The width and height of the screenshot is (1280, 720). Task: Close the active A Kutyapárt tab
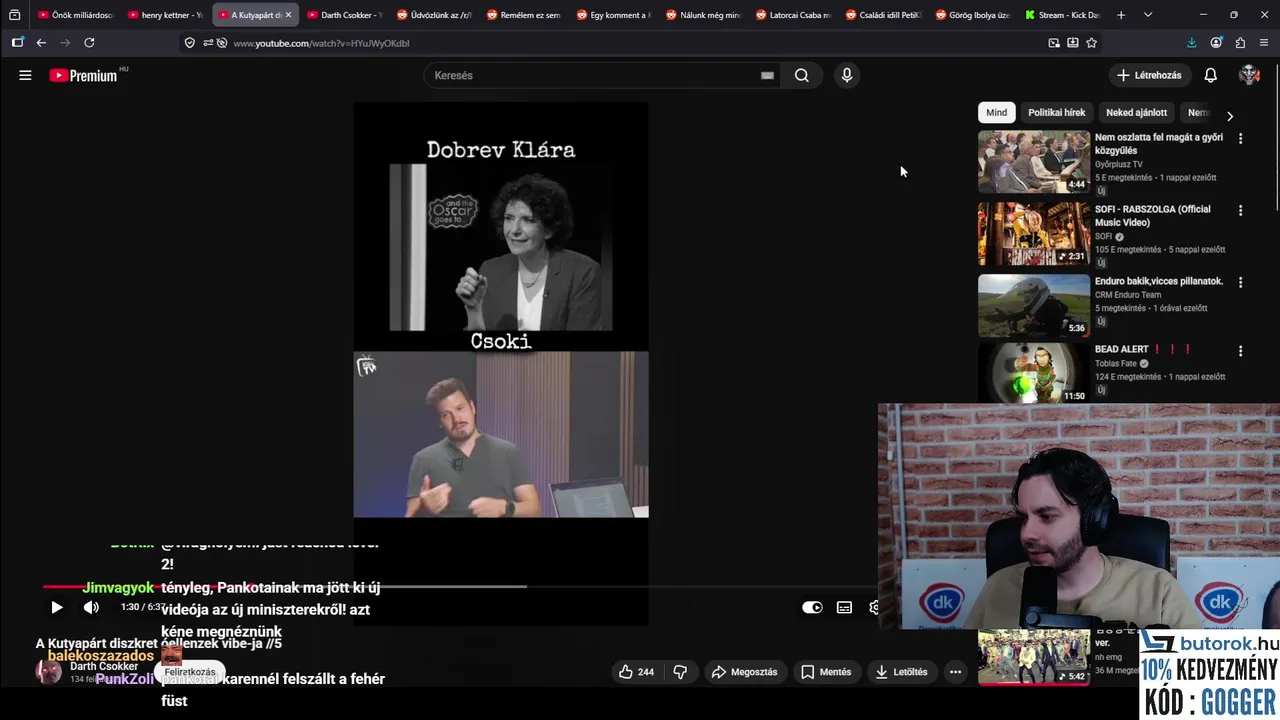pos(288,15)
